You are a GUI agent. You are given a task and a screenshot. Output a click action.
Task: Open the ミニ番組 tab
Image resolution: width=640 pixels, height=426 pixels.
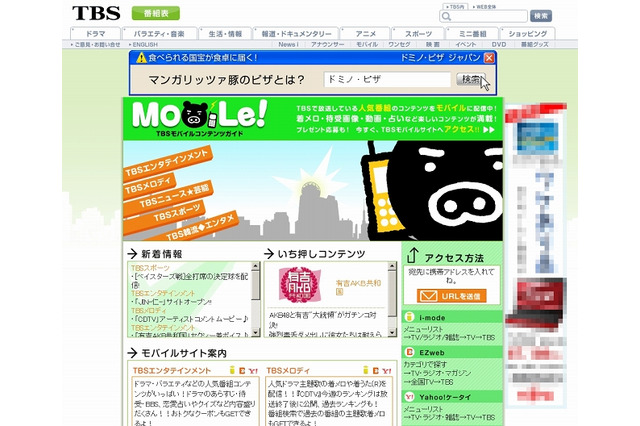point(473,34)
